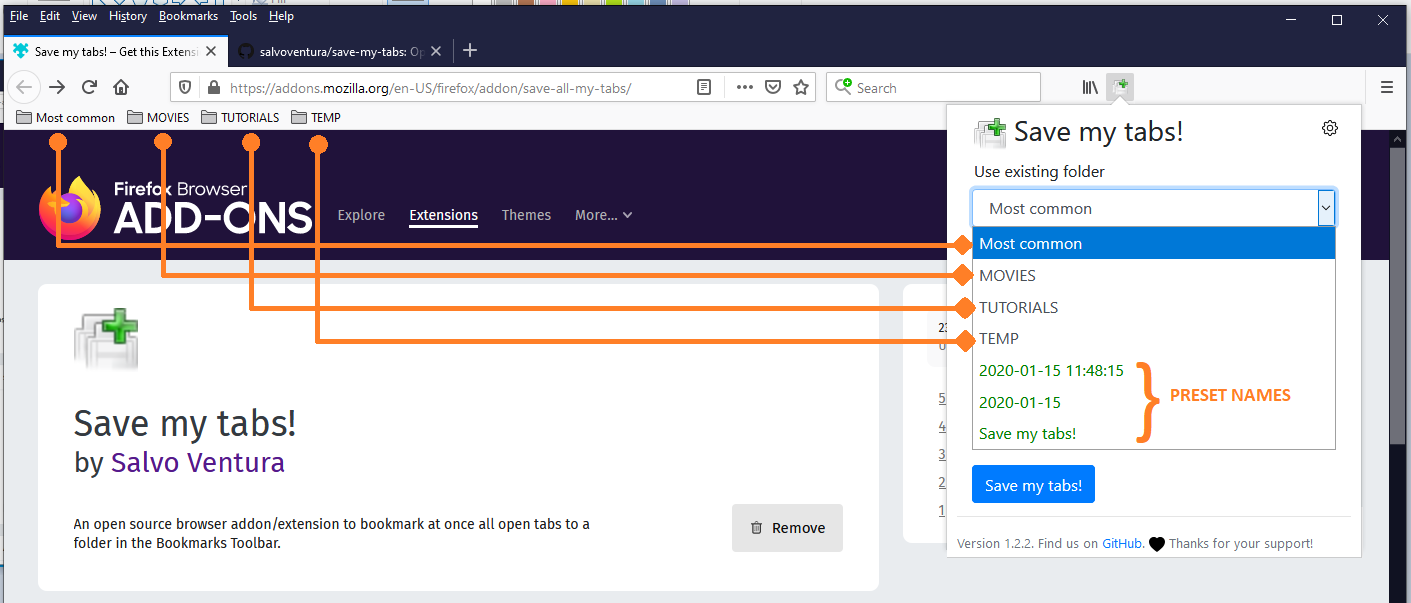Open the TEMP bookmarks toolbar folder

click(x=316, y=117)
